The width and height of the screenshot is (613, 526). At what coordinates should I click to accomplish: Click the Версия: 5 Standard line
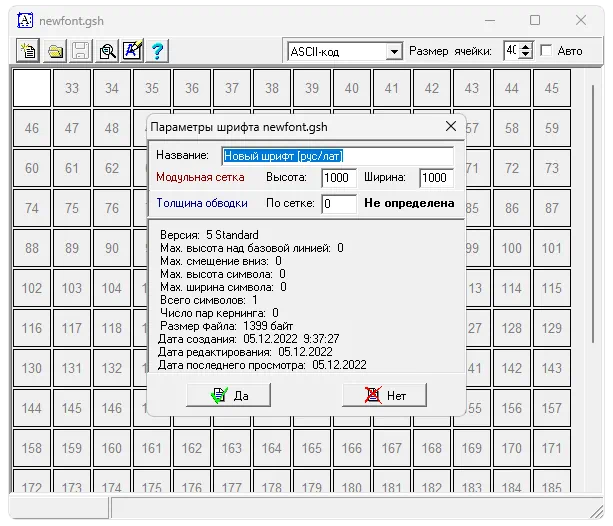tap(209, 235)
